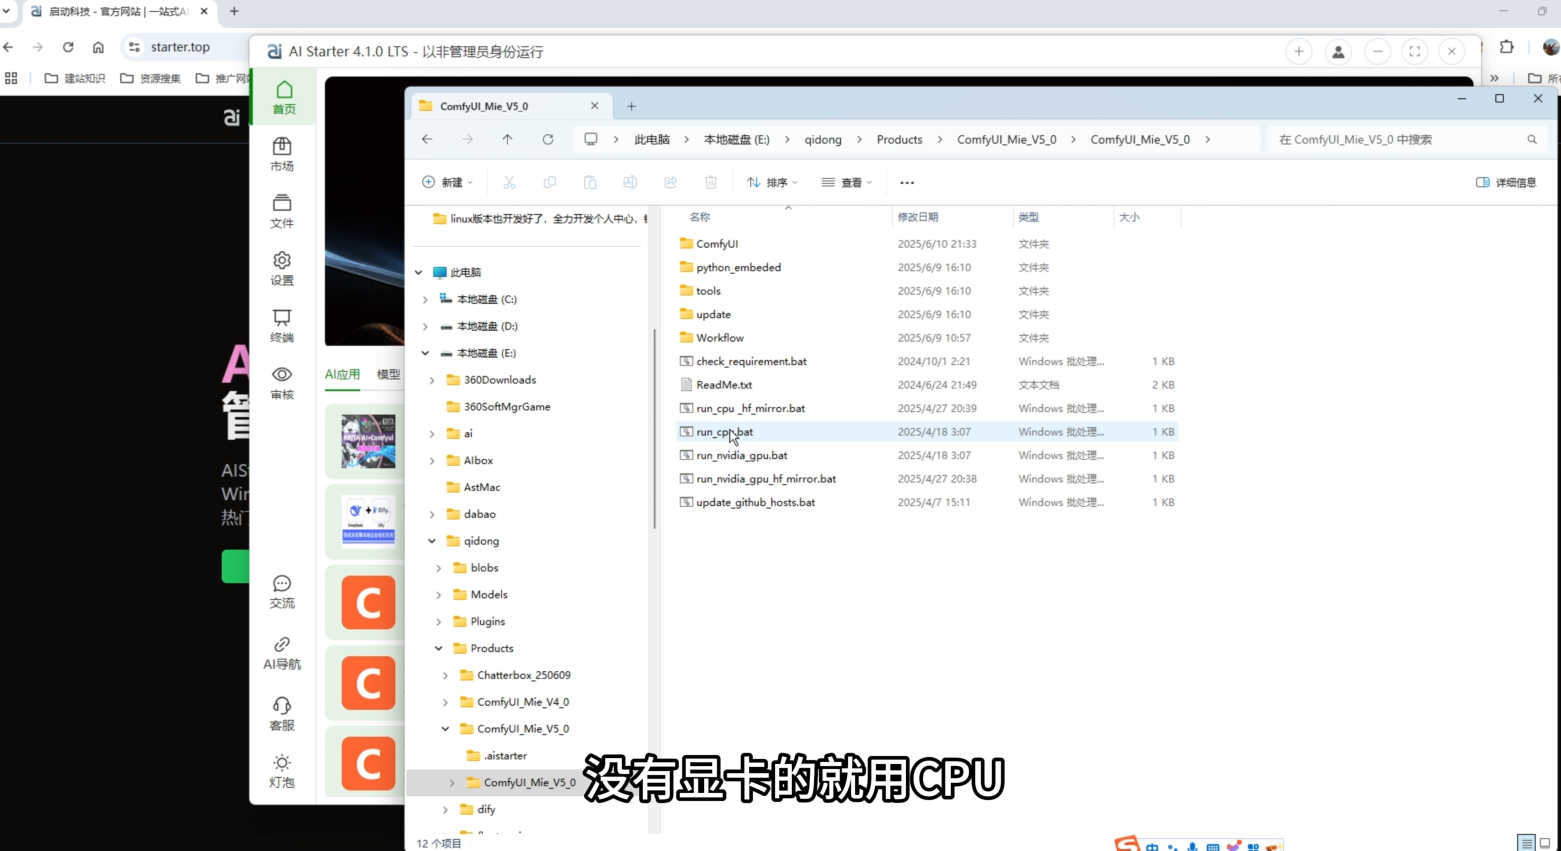Collapse the qidong folder tree node

tap(432, 541)
